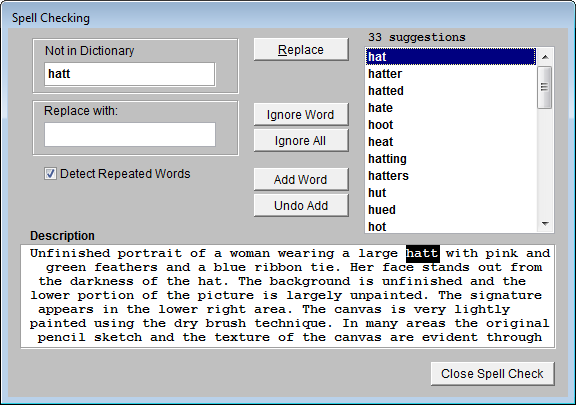Select suggestion 'hot'
Screen dimensions: 576x405
tap(451, 226)
